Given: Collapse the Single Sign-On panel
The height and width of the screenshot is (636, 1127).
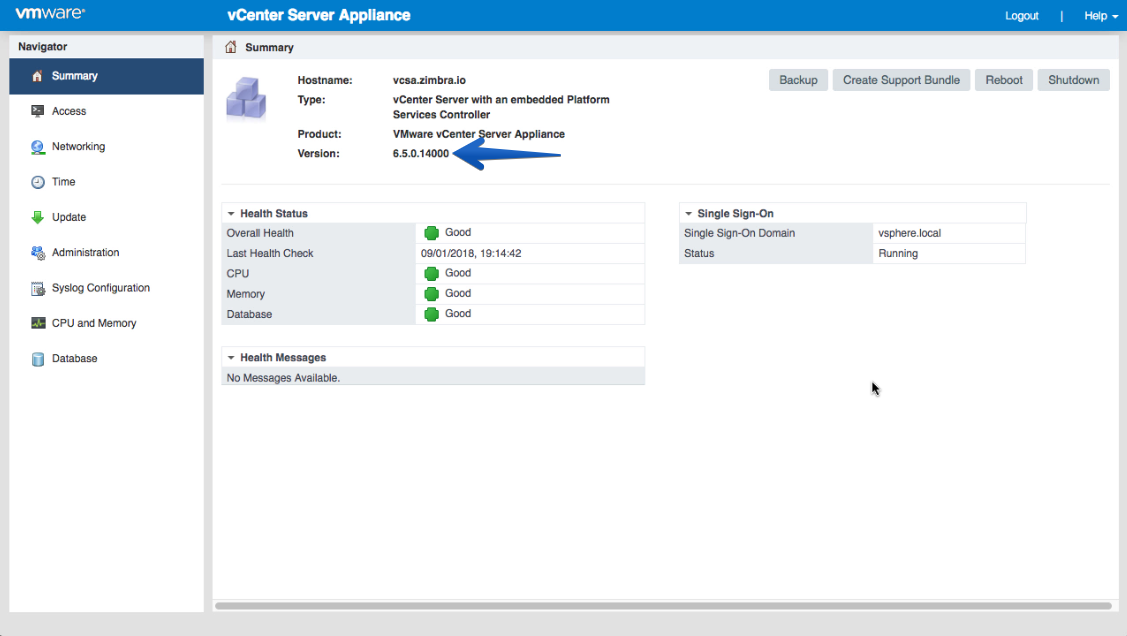Looking at the screenshot, I should (x=688, y=213).
